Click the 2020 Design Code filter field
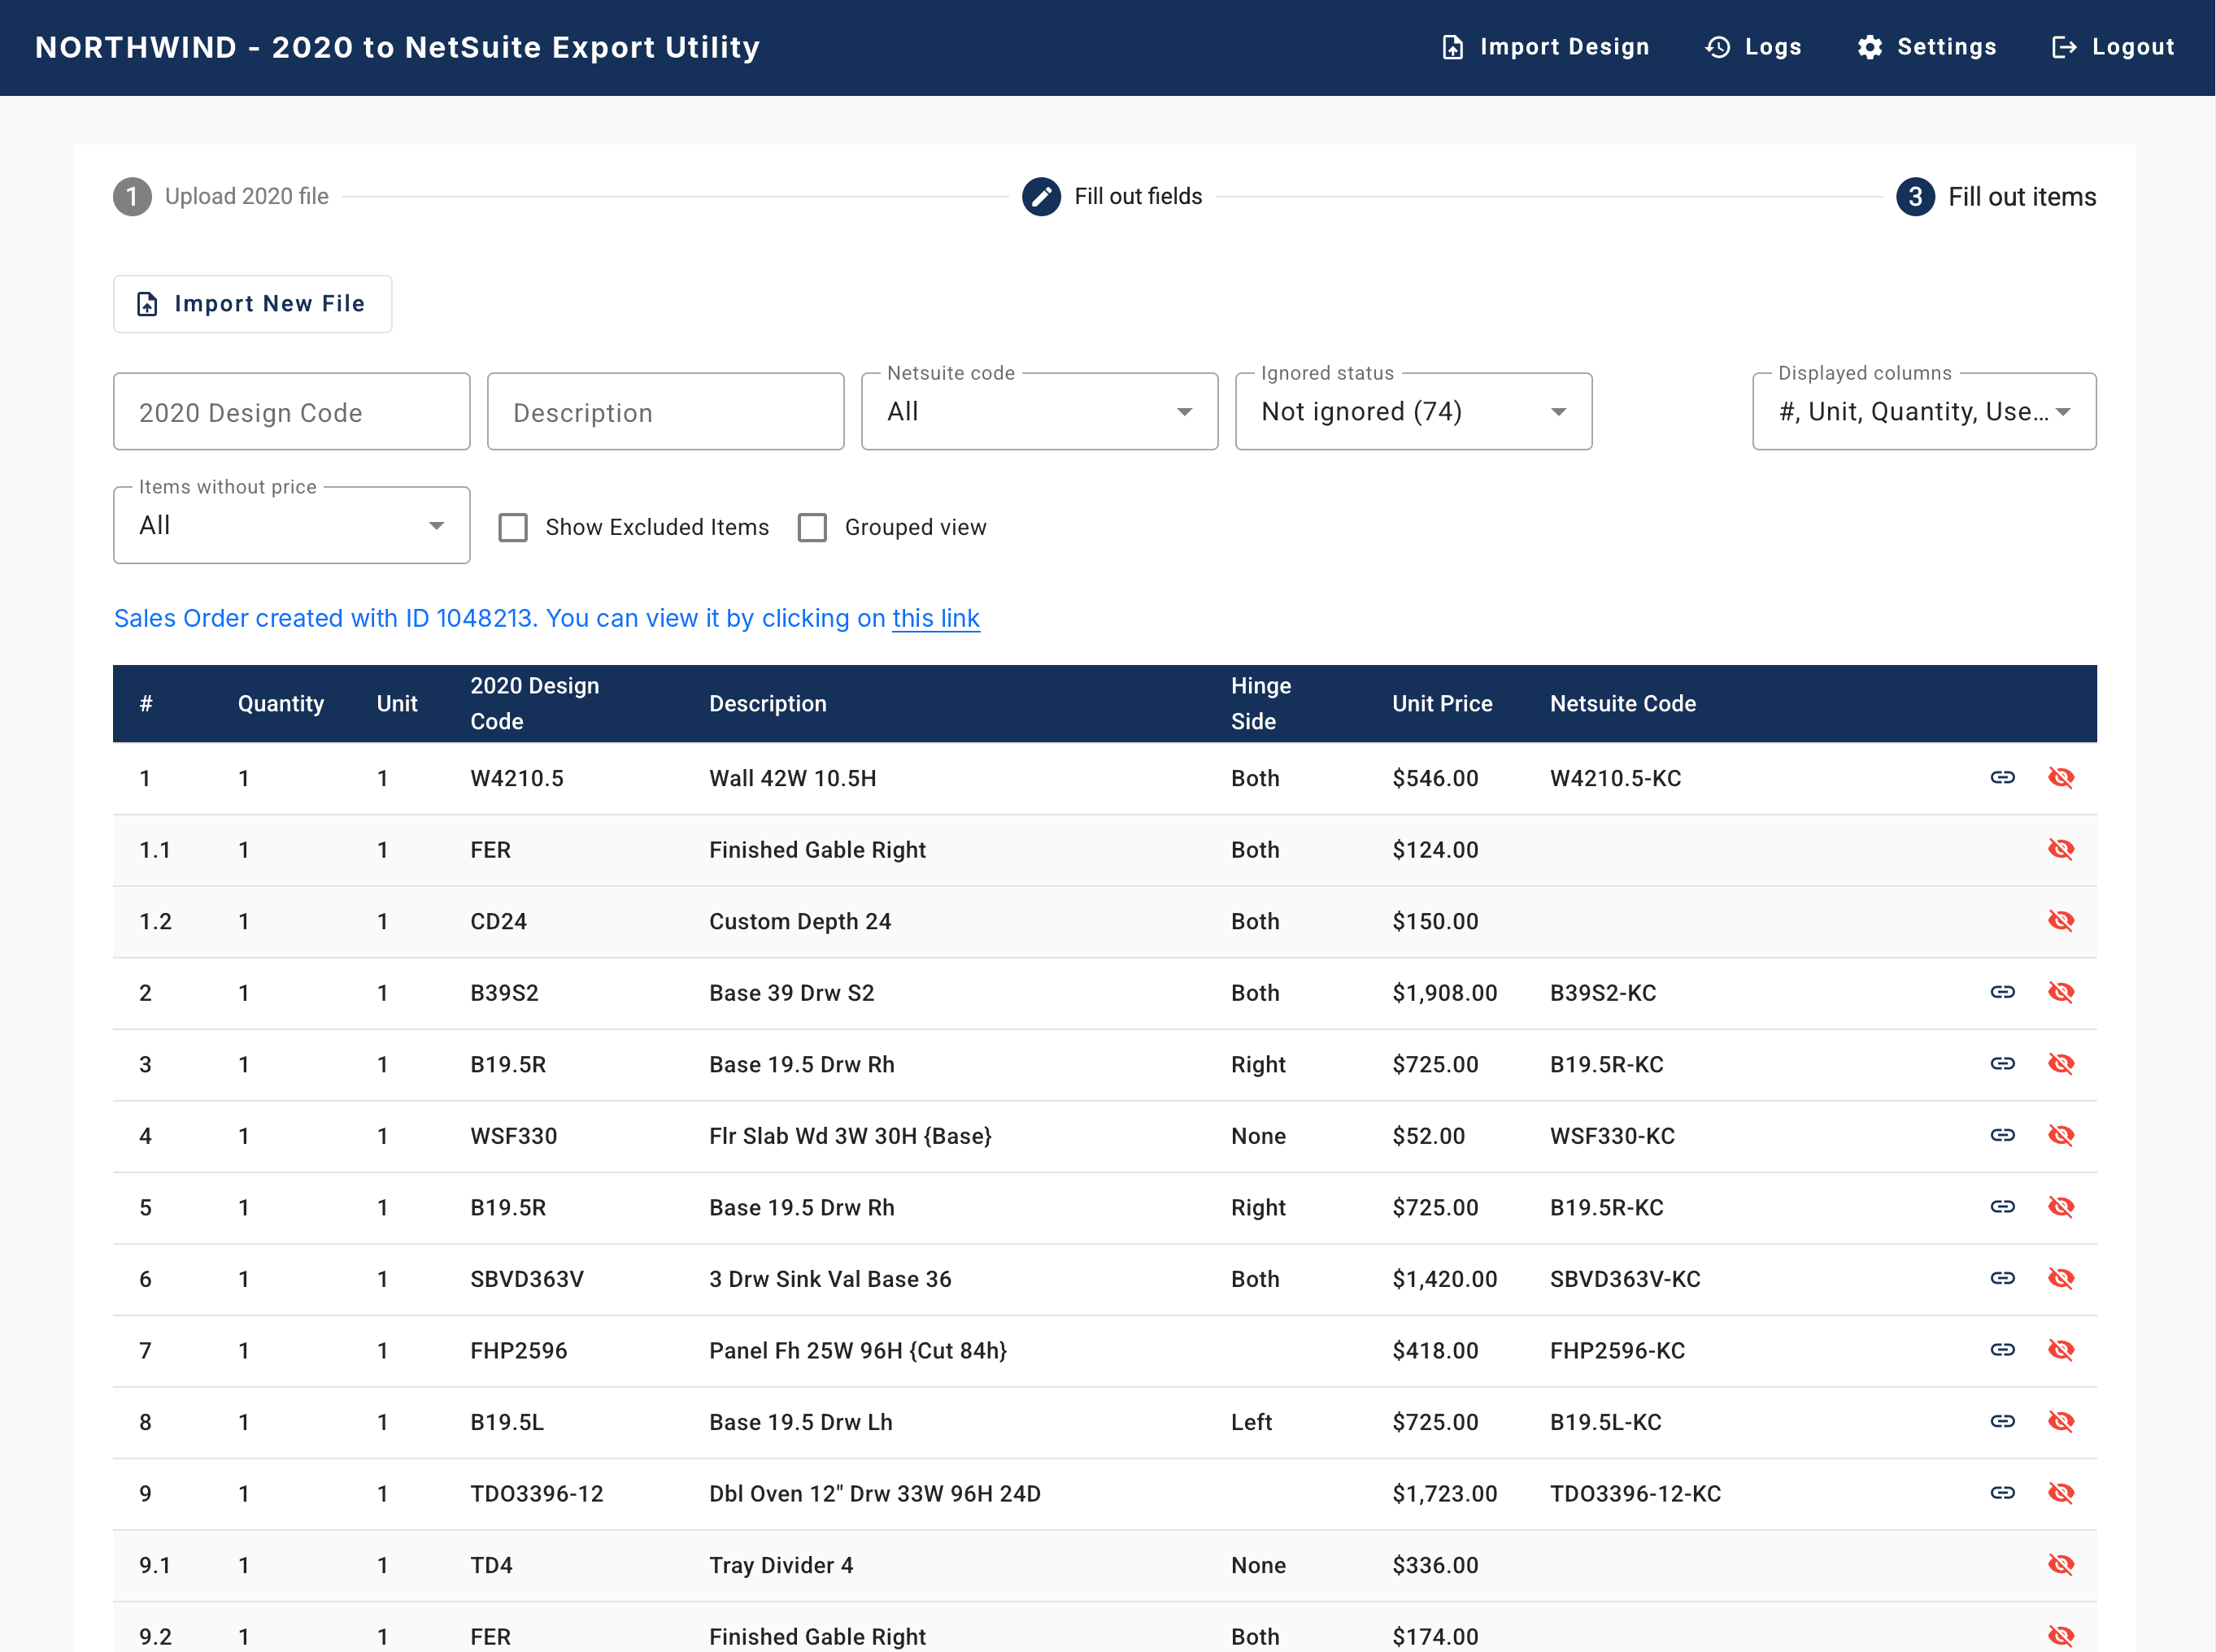Image resolution: width=2216 pixels, height=1652 pixels. 291,411
